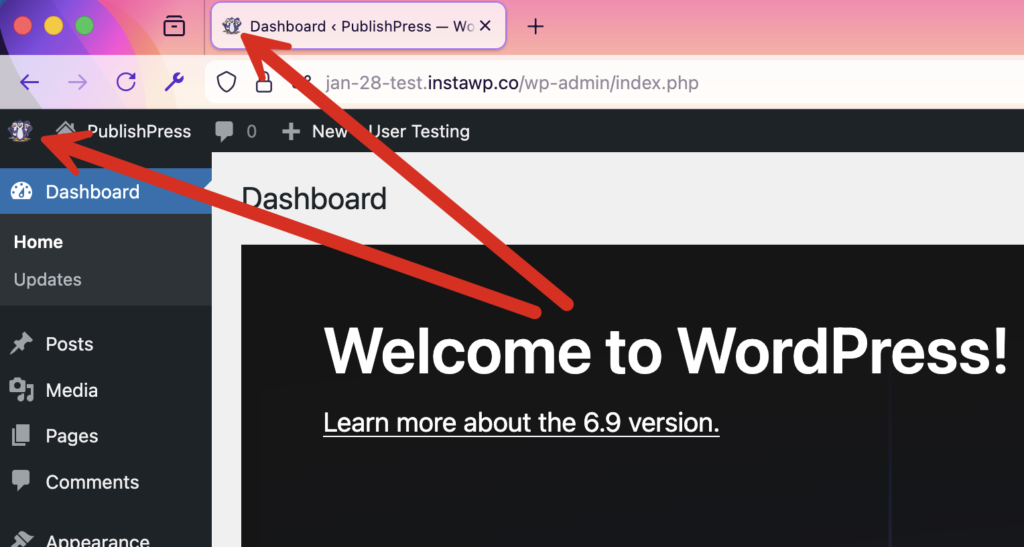
Task: Click the green maximize window button
Action: [x=84, y=25]
